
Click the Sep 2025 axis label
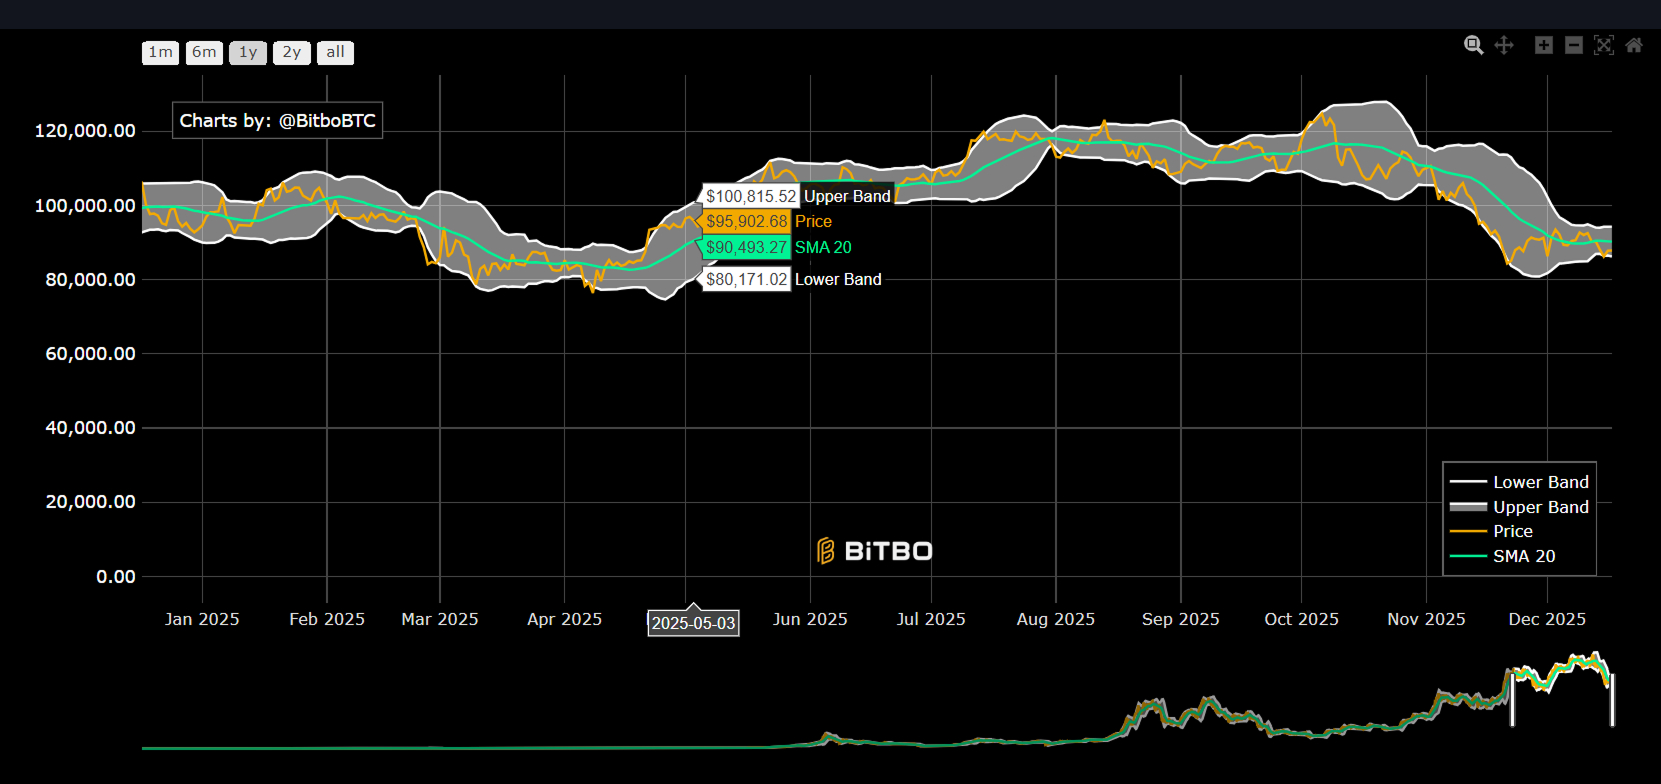[x=1181, y=619]
